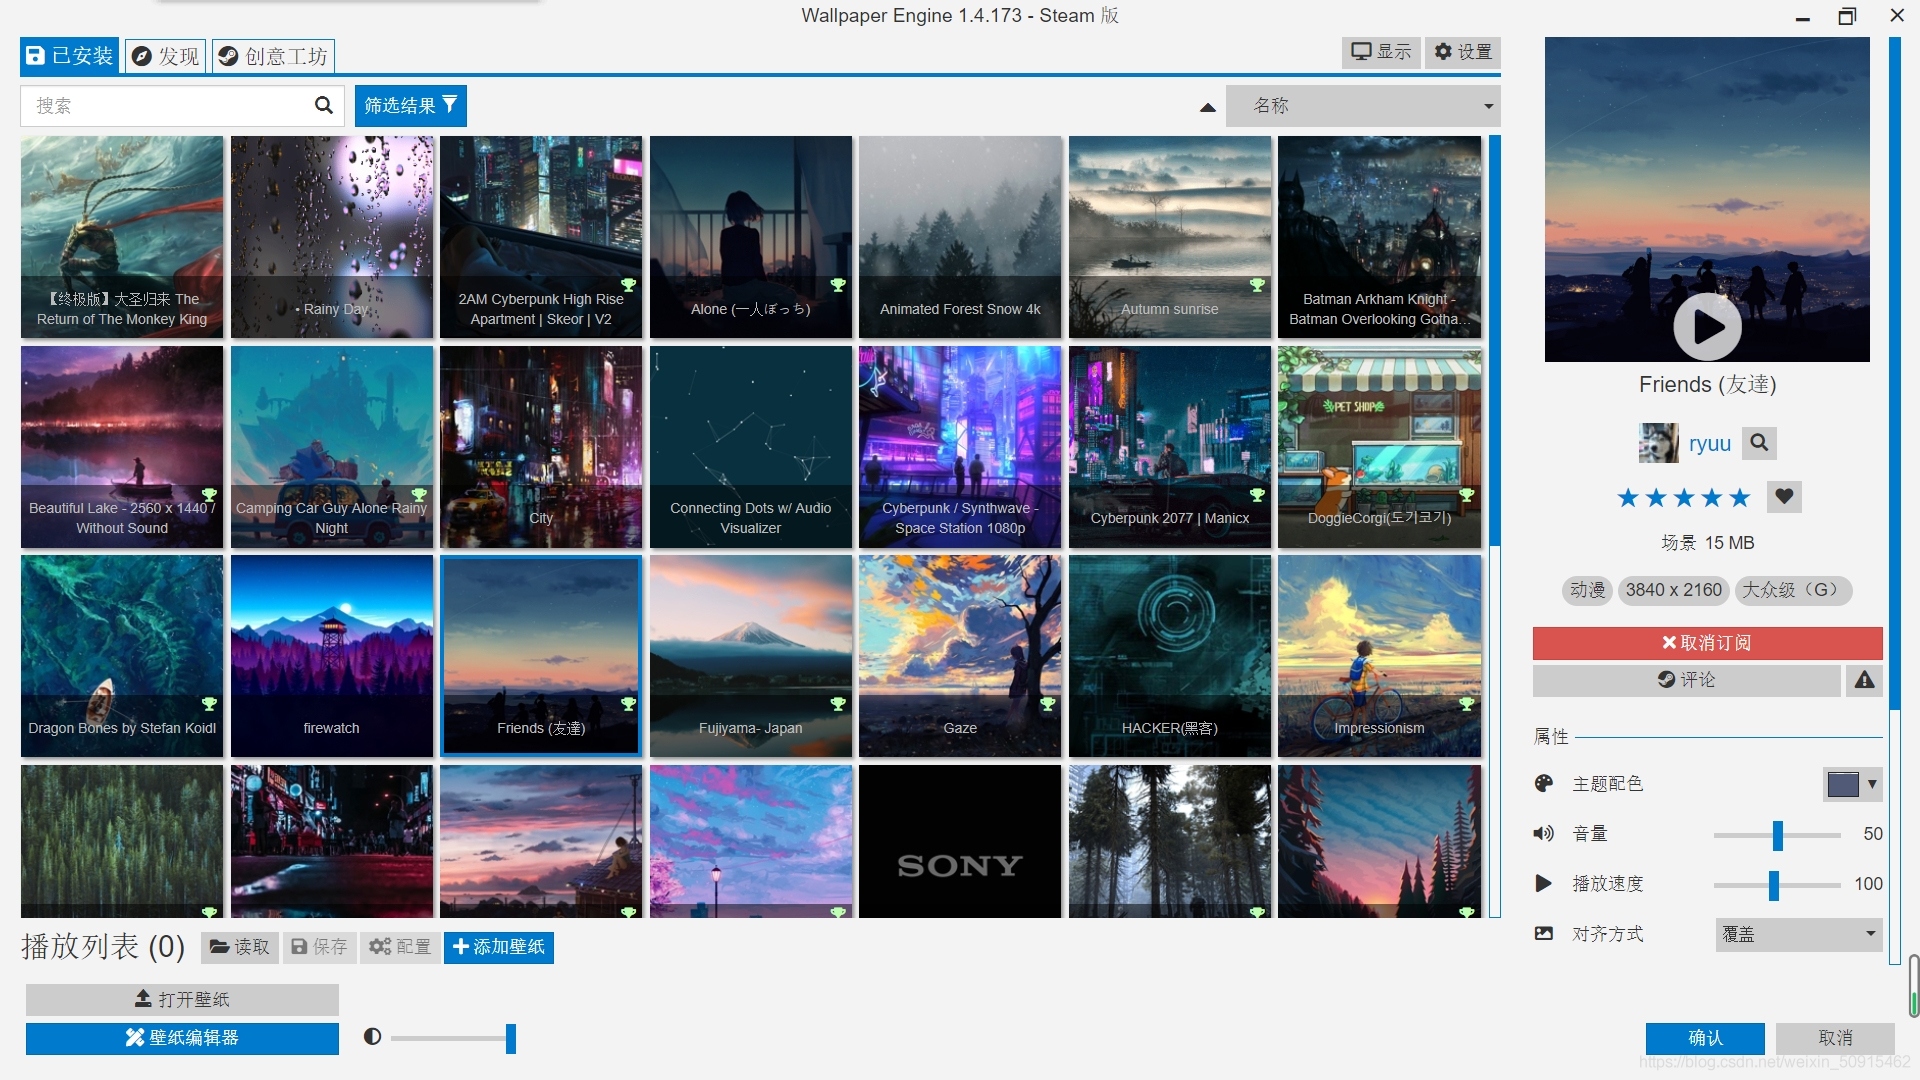
Task: Search for author ryuu's wallpapers
Action: click(x=1759, y=443)
